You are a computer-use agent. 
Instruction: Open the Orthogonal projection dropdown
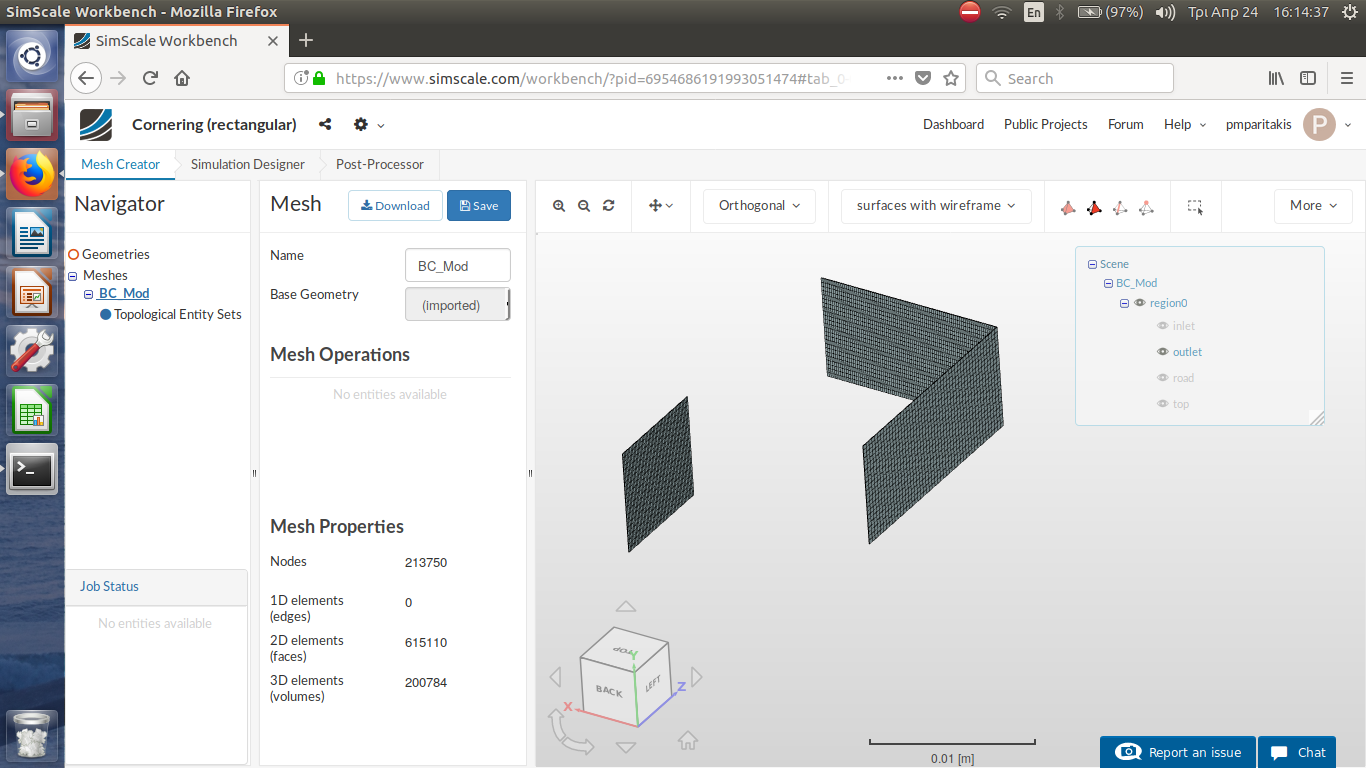click(758, 206)
